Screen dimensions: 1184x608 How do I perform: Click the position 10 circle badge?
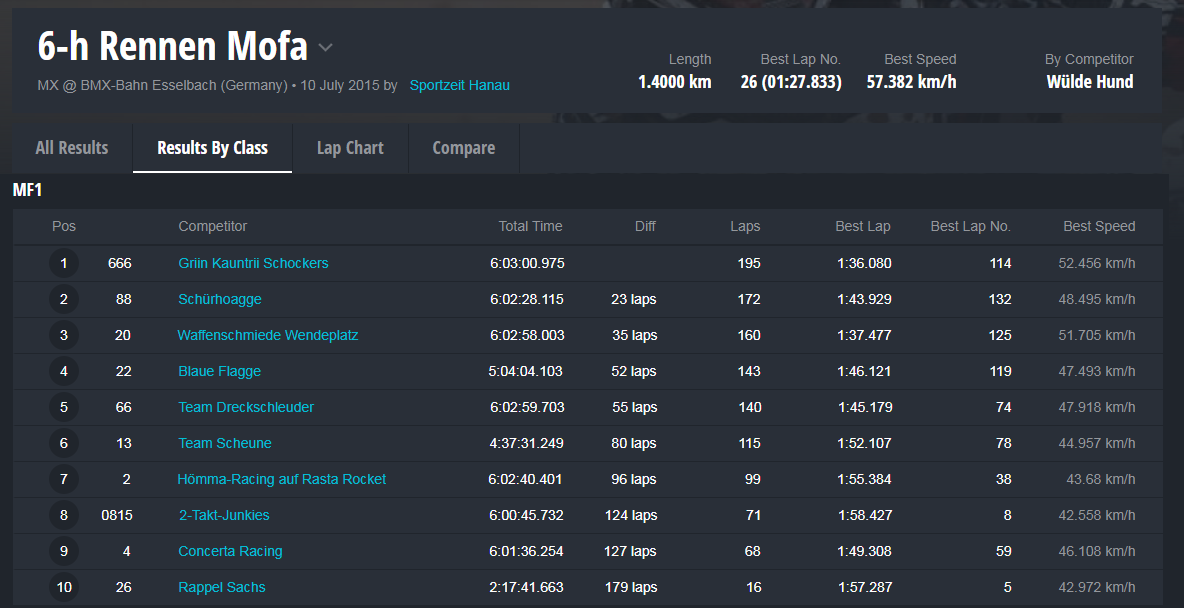(x=64, y=587)
